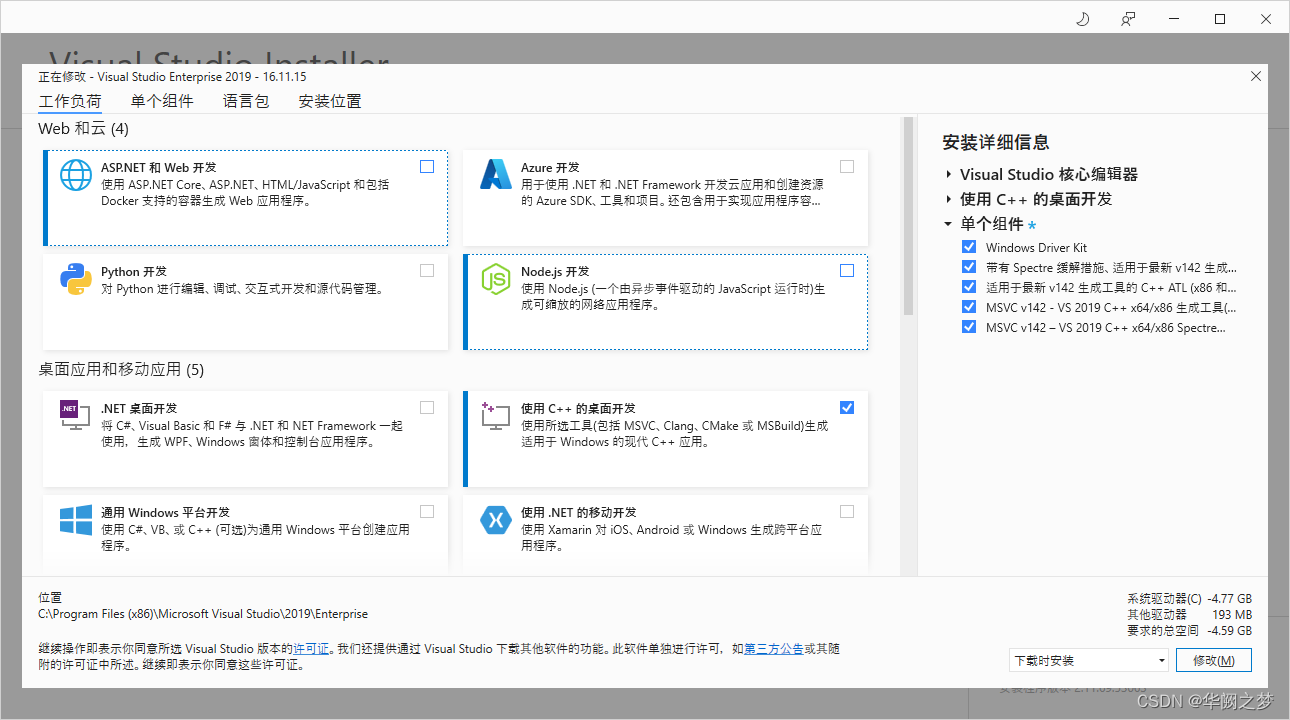Screen dimensions: 1290x720
Task: Uncheck MSVC v142 x64/x86 生成工具 component
Action: pos(968,307)
